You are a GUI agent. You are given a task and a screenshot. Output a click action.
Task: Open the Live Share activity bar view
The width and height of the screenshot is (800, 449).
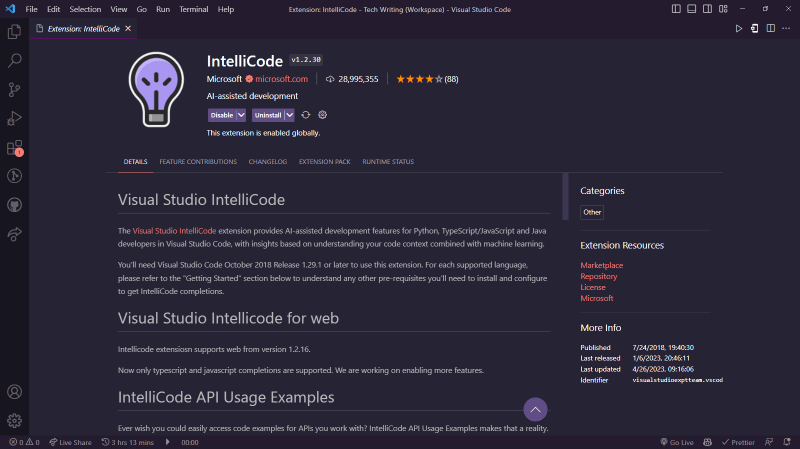[14, 234]
